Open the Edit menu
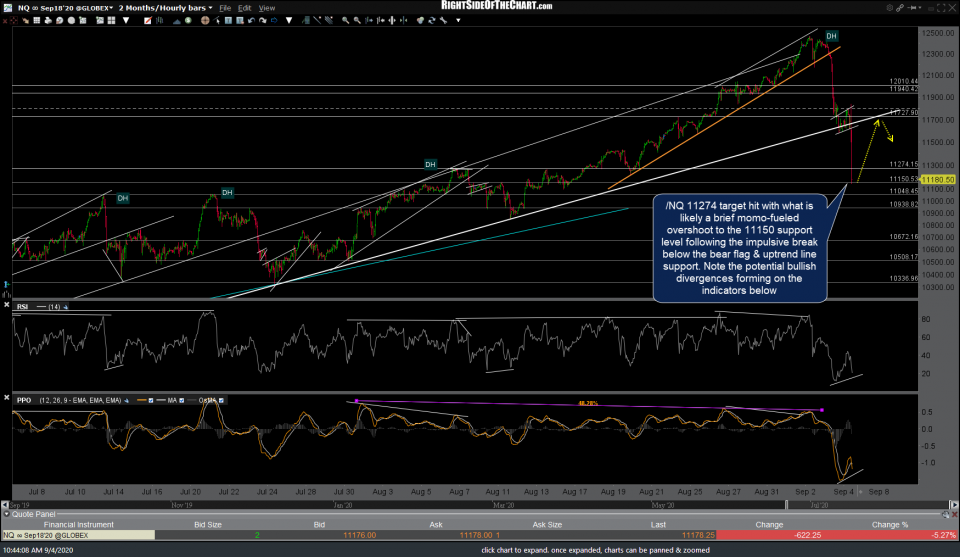This screenshot has width=960, height=557. click(x=244, y=8)
